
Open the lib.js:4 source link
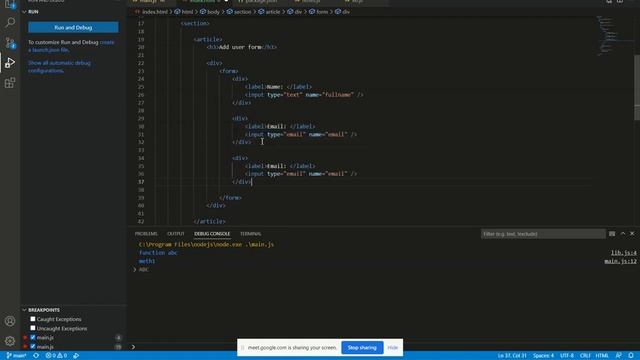click(x=624, y=253)
